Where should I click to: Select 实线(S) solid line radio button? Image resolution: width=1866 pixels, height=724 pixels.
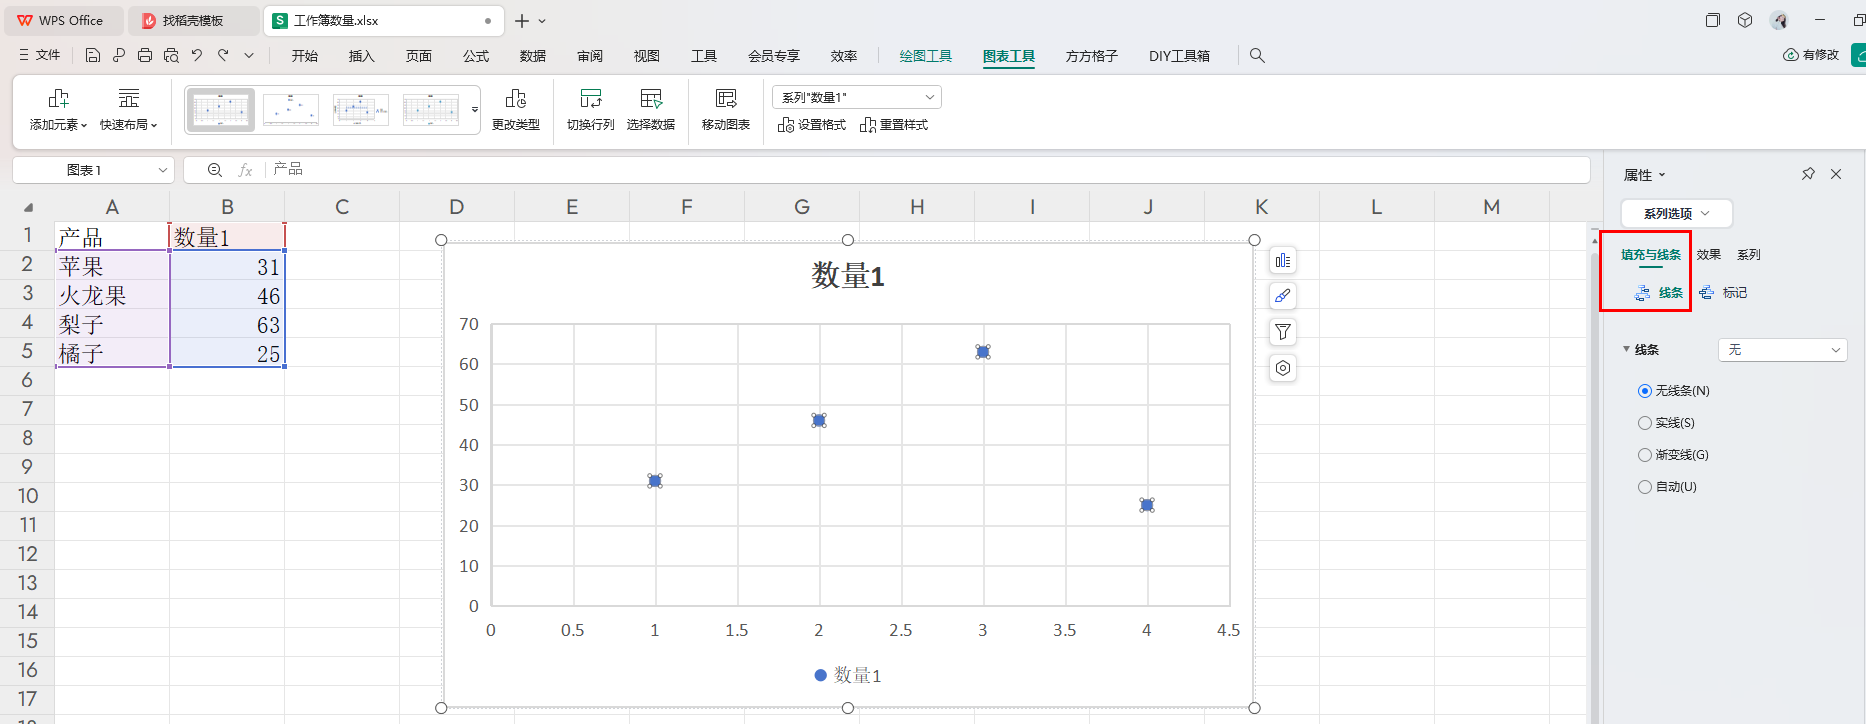click(x=1645, y=423)
